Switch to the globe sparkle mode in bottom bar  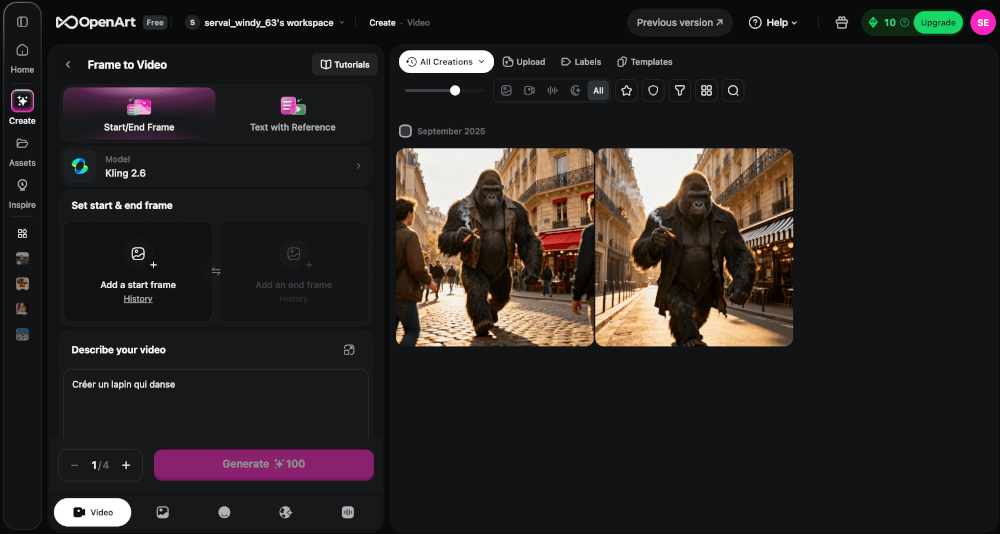(286, 512)
